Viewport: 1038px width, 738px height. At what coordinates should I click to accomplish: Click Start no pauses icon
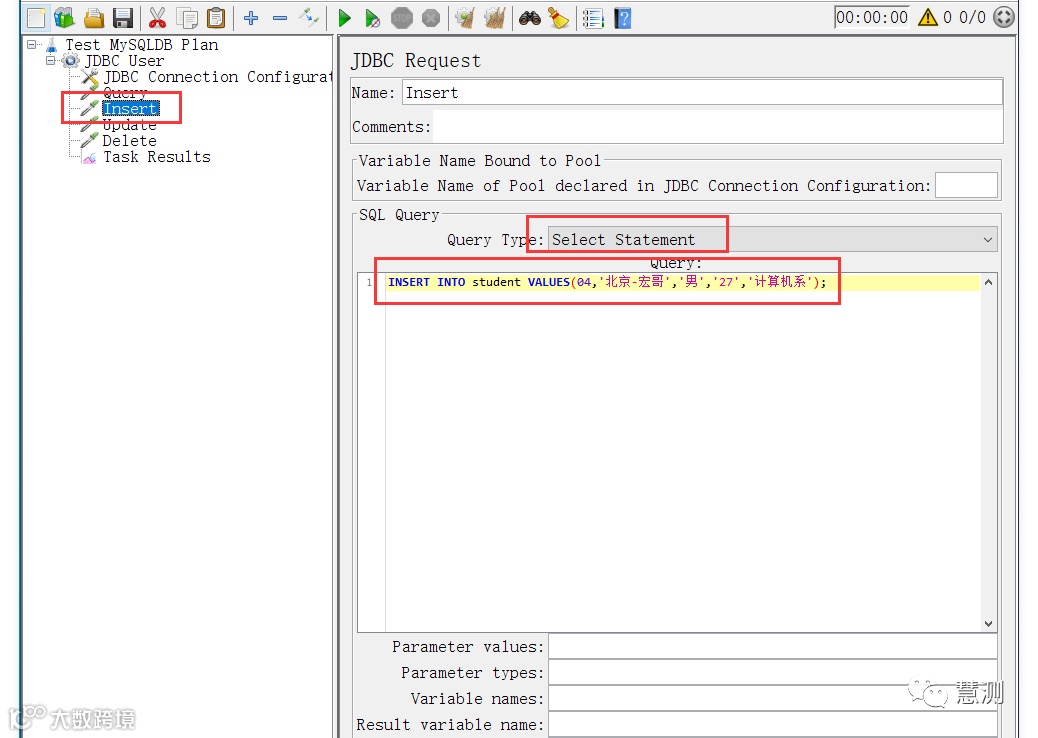click(x=373, y=18)
